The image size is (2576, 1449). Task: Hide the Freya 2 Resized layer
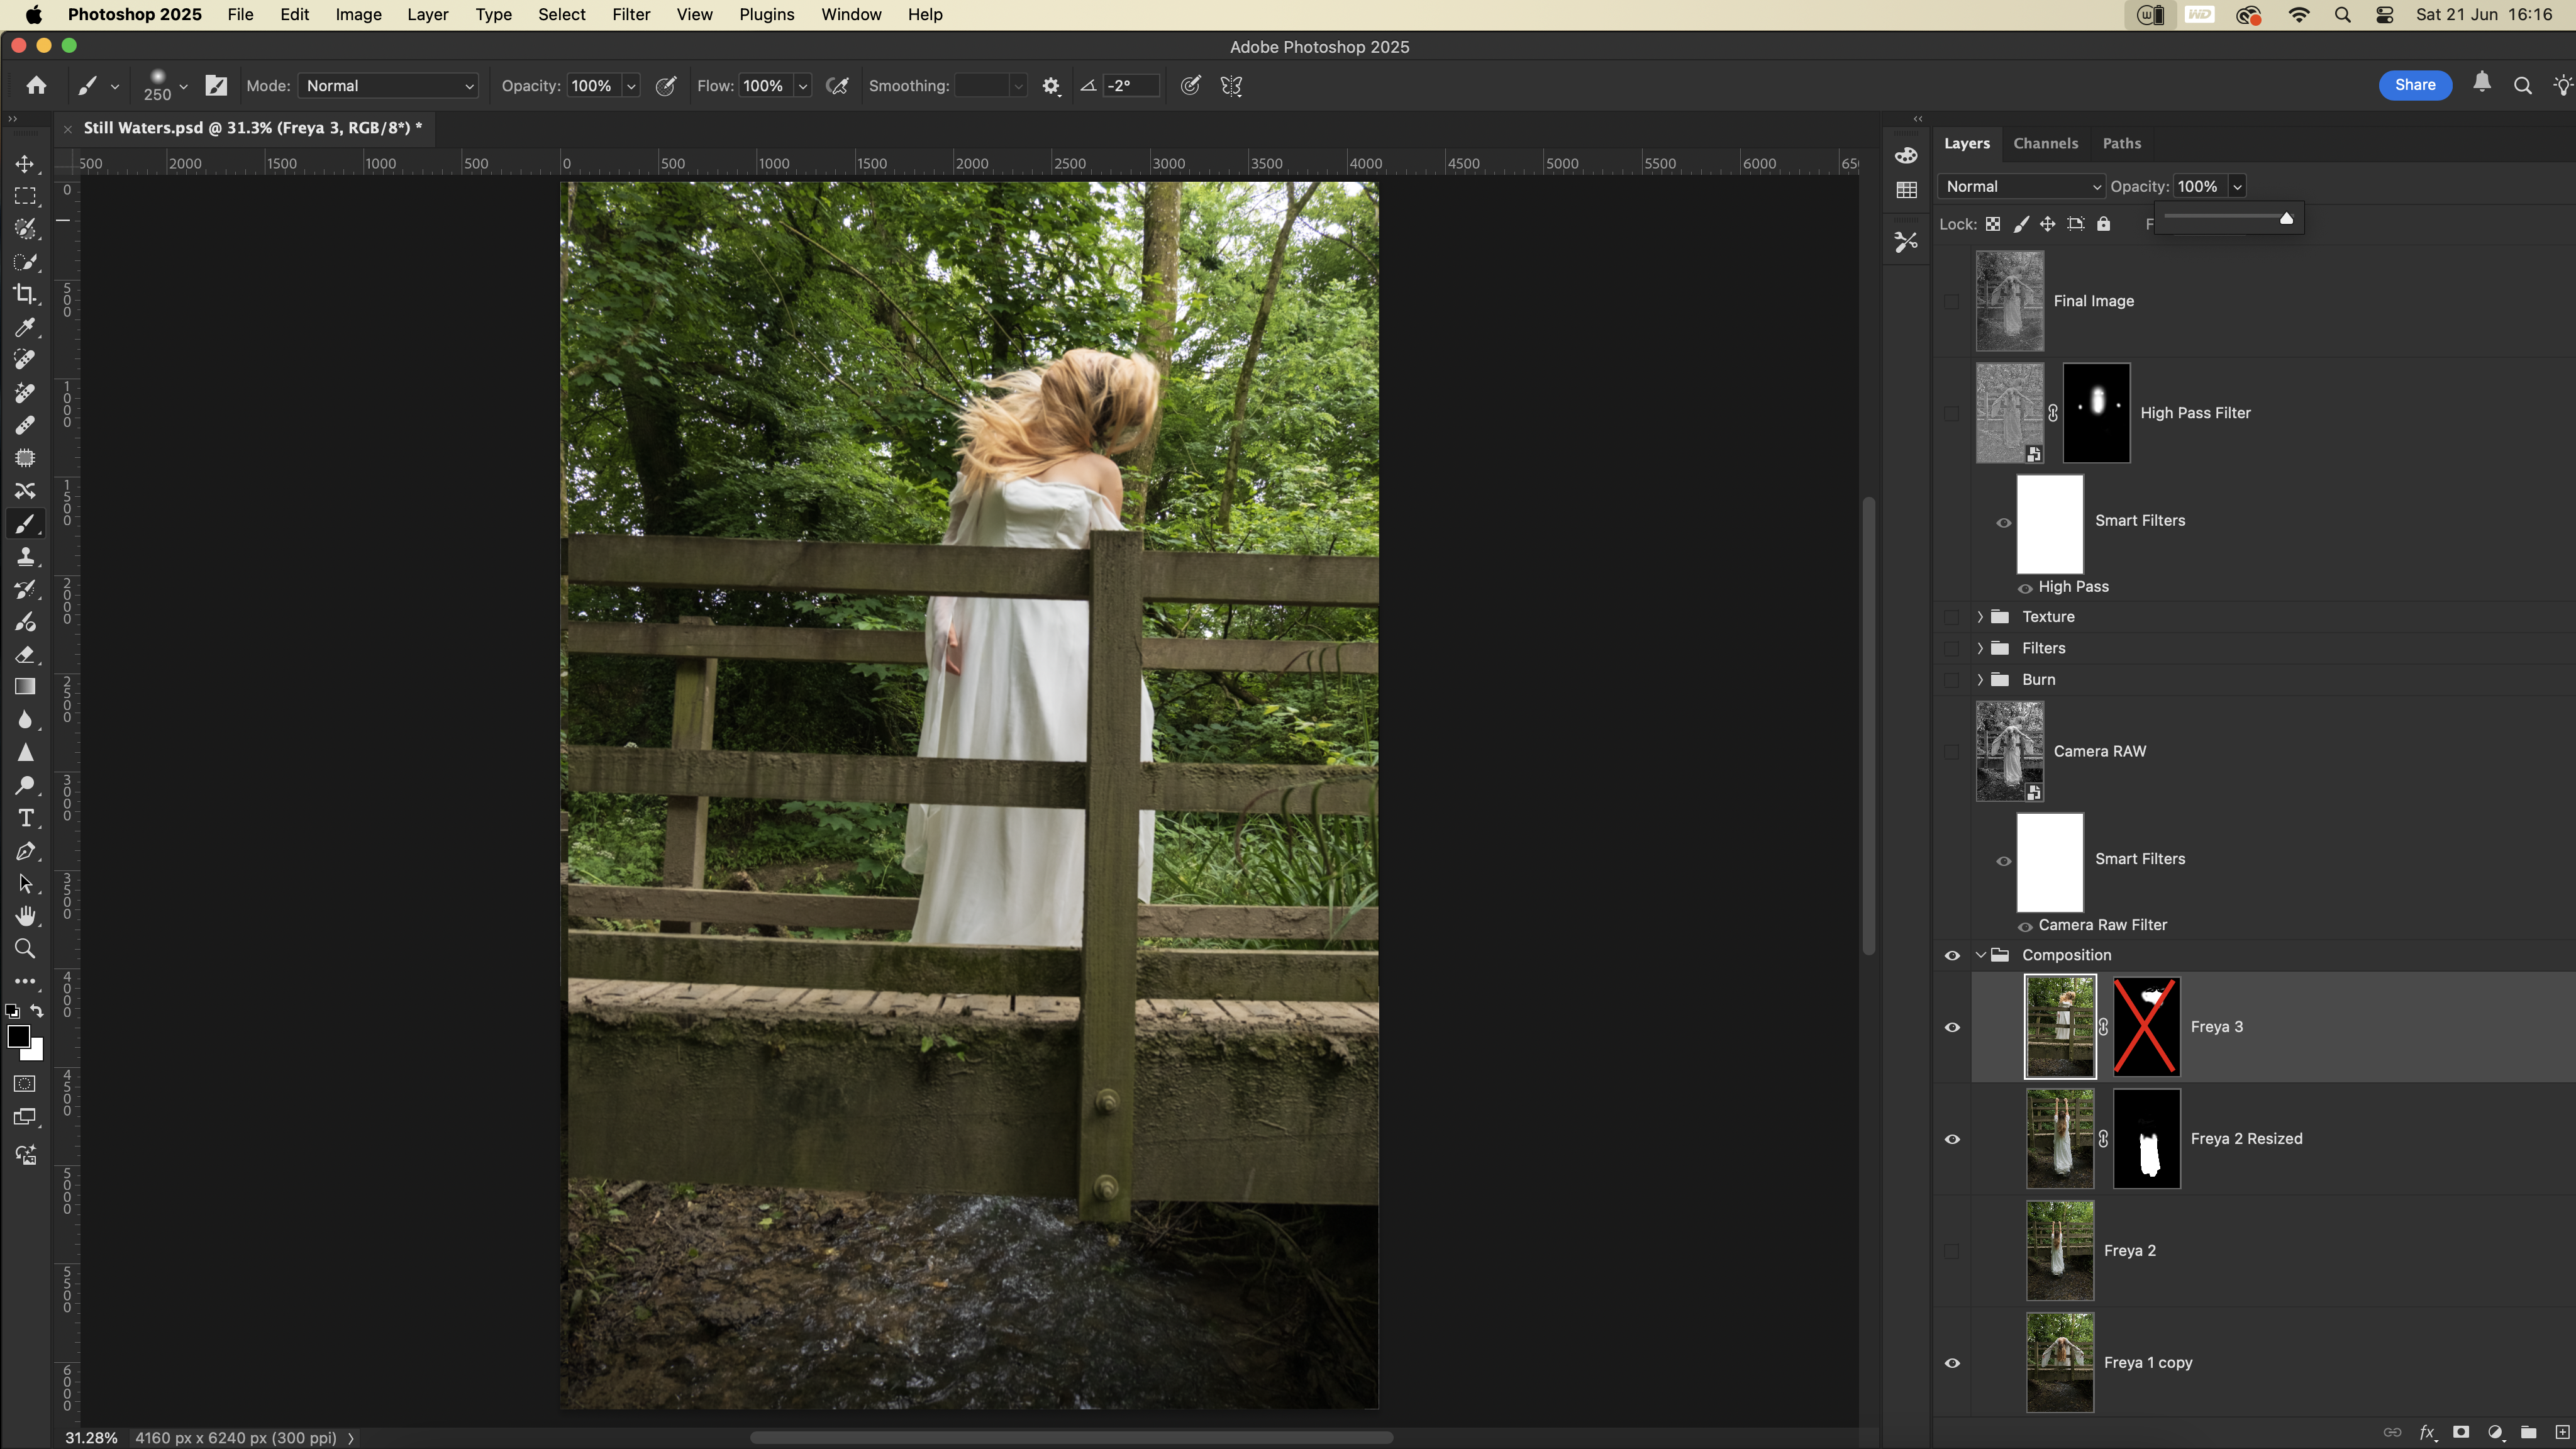click(x=1952, y=1139)
